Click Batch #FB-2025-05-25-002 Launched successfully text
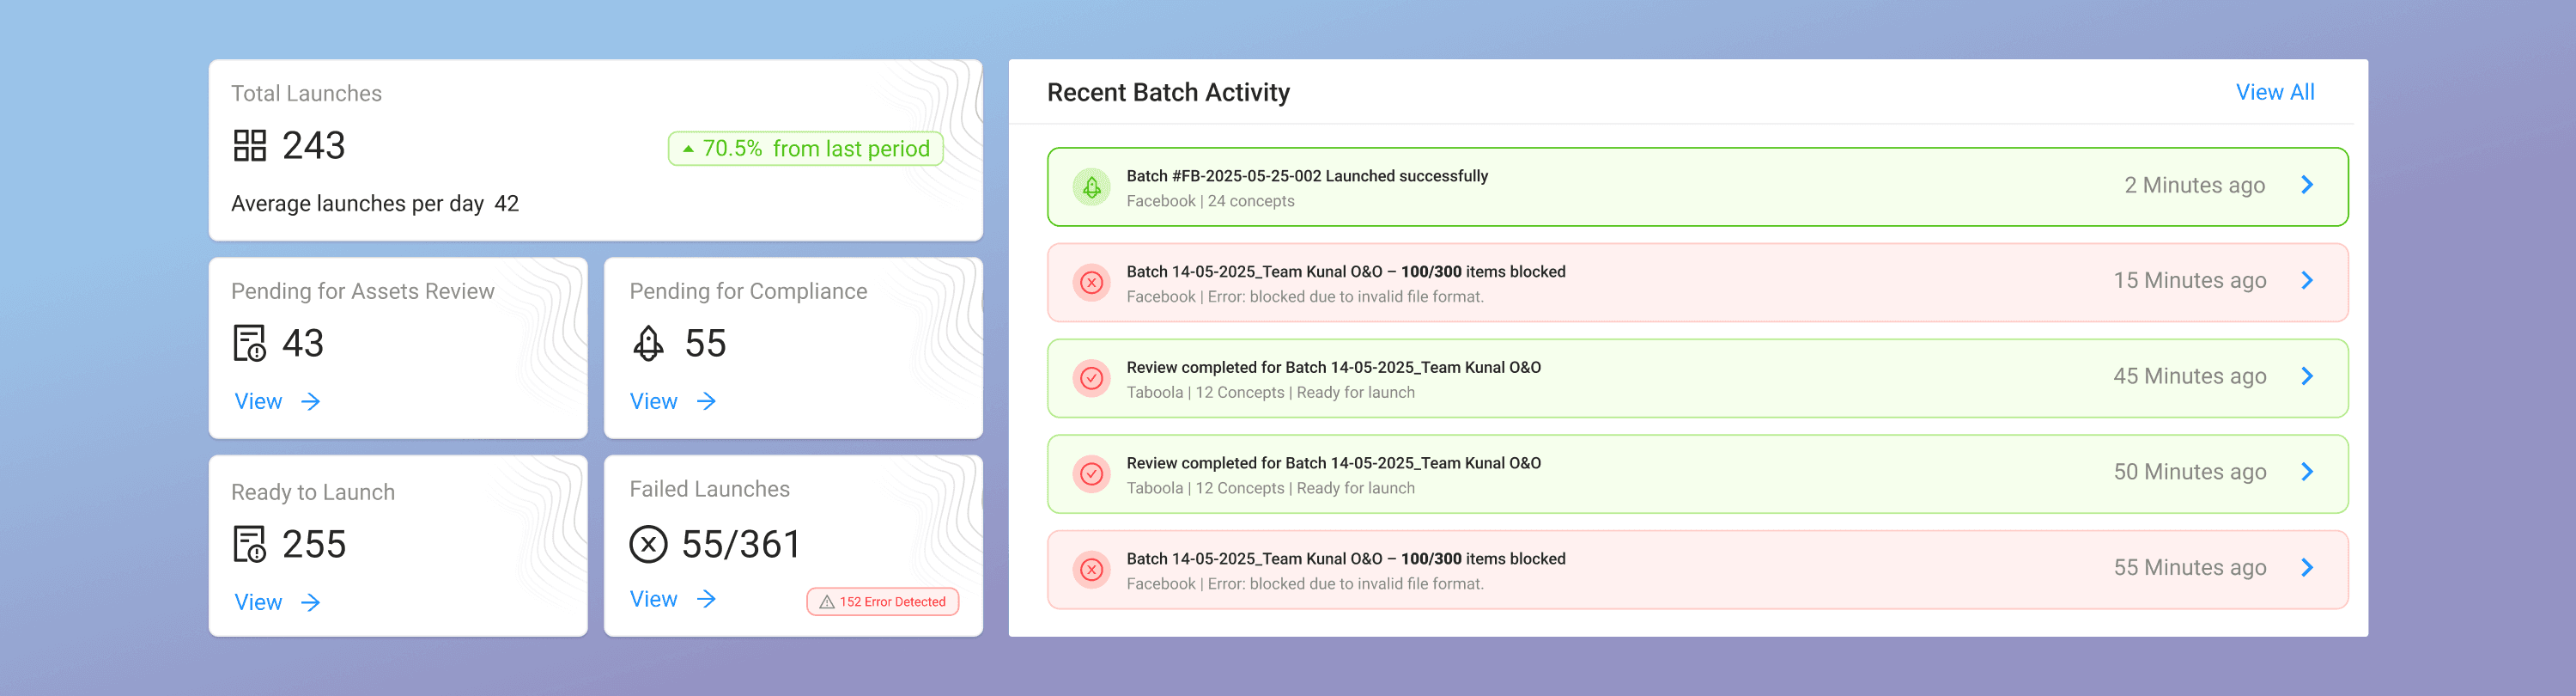This screenshot has height=696, width=2576. pos(1307,176)
